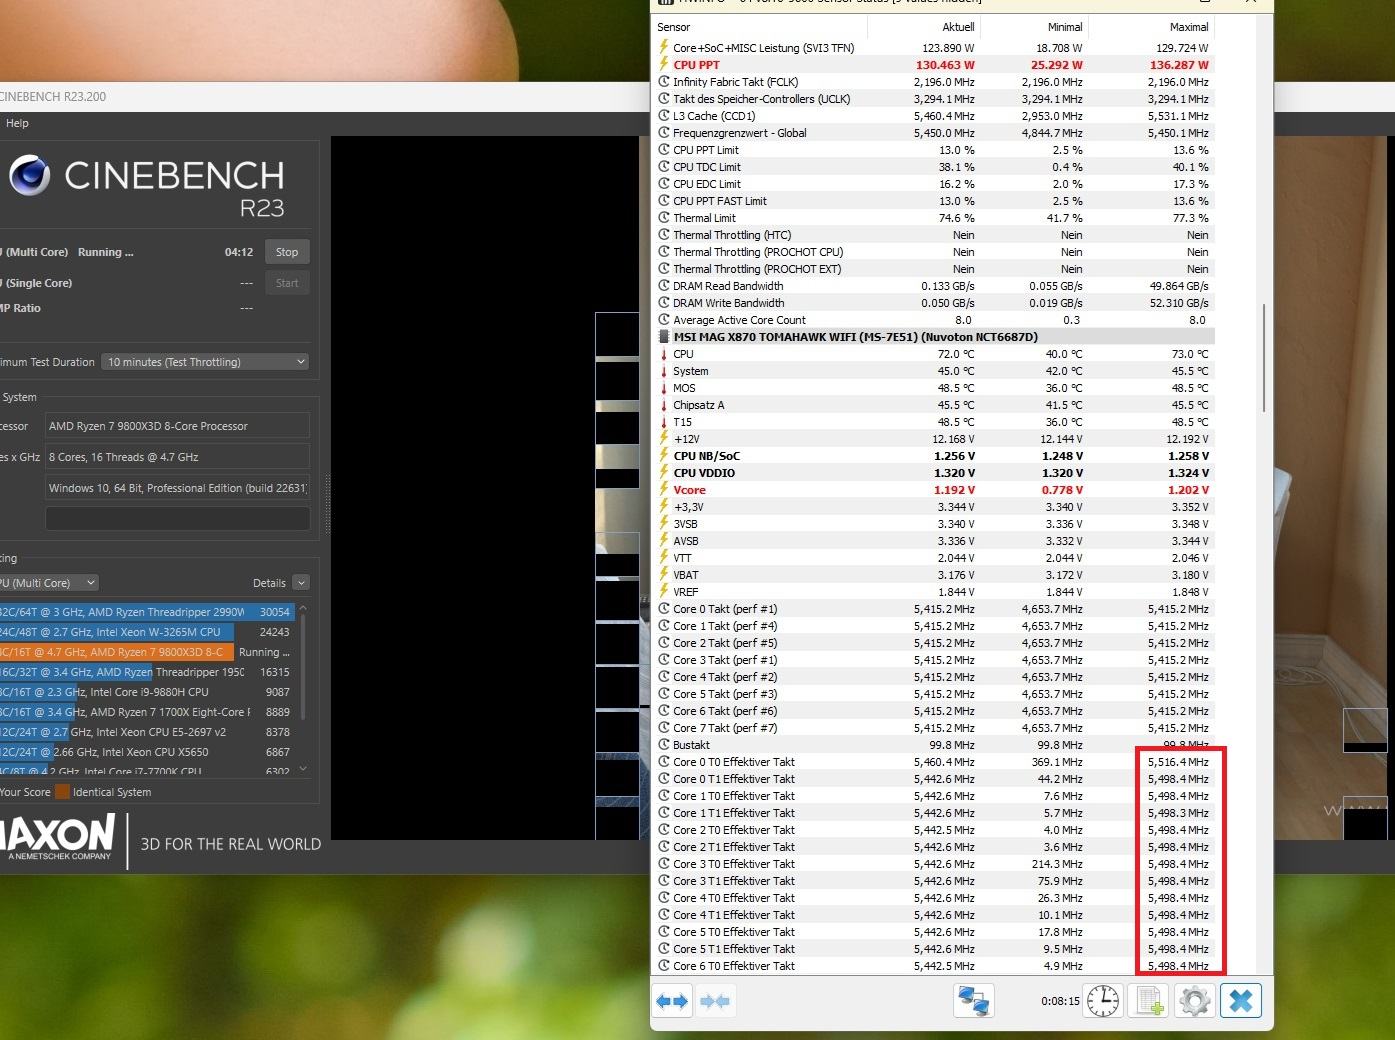Viewport: 1395px width, 1040px height.
Task: Select Core 0 T0 Effektiver Takt row
Action: click(x=934, y=762)
